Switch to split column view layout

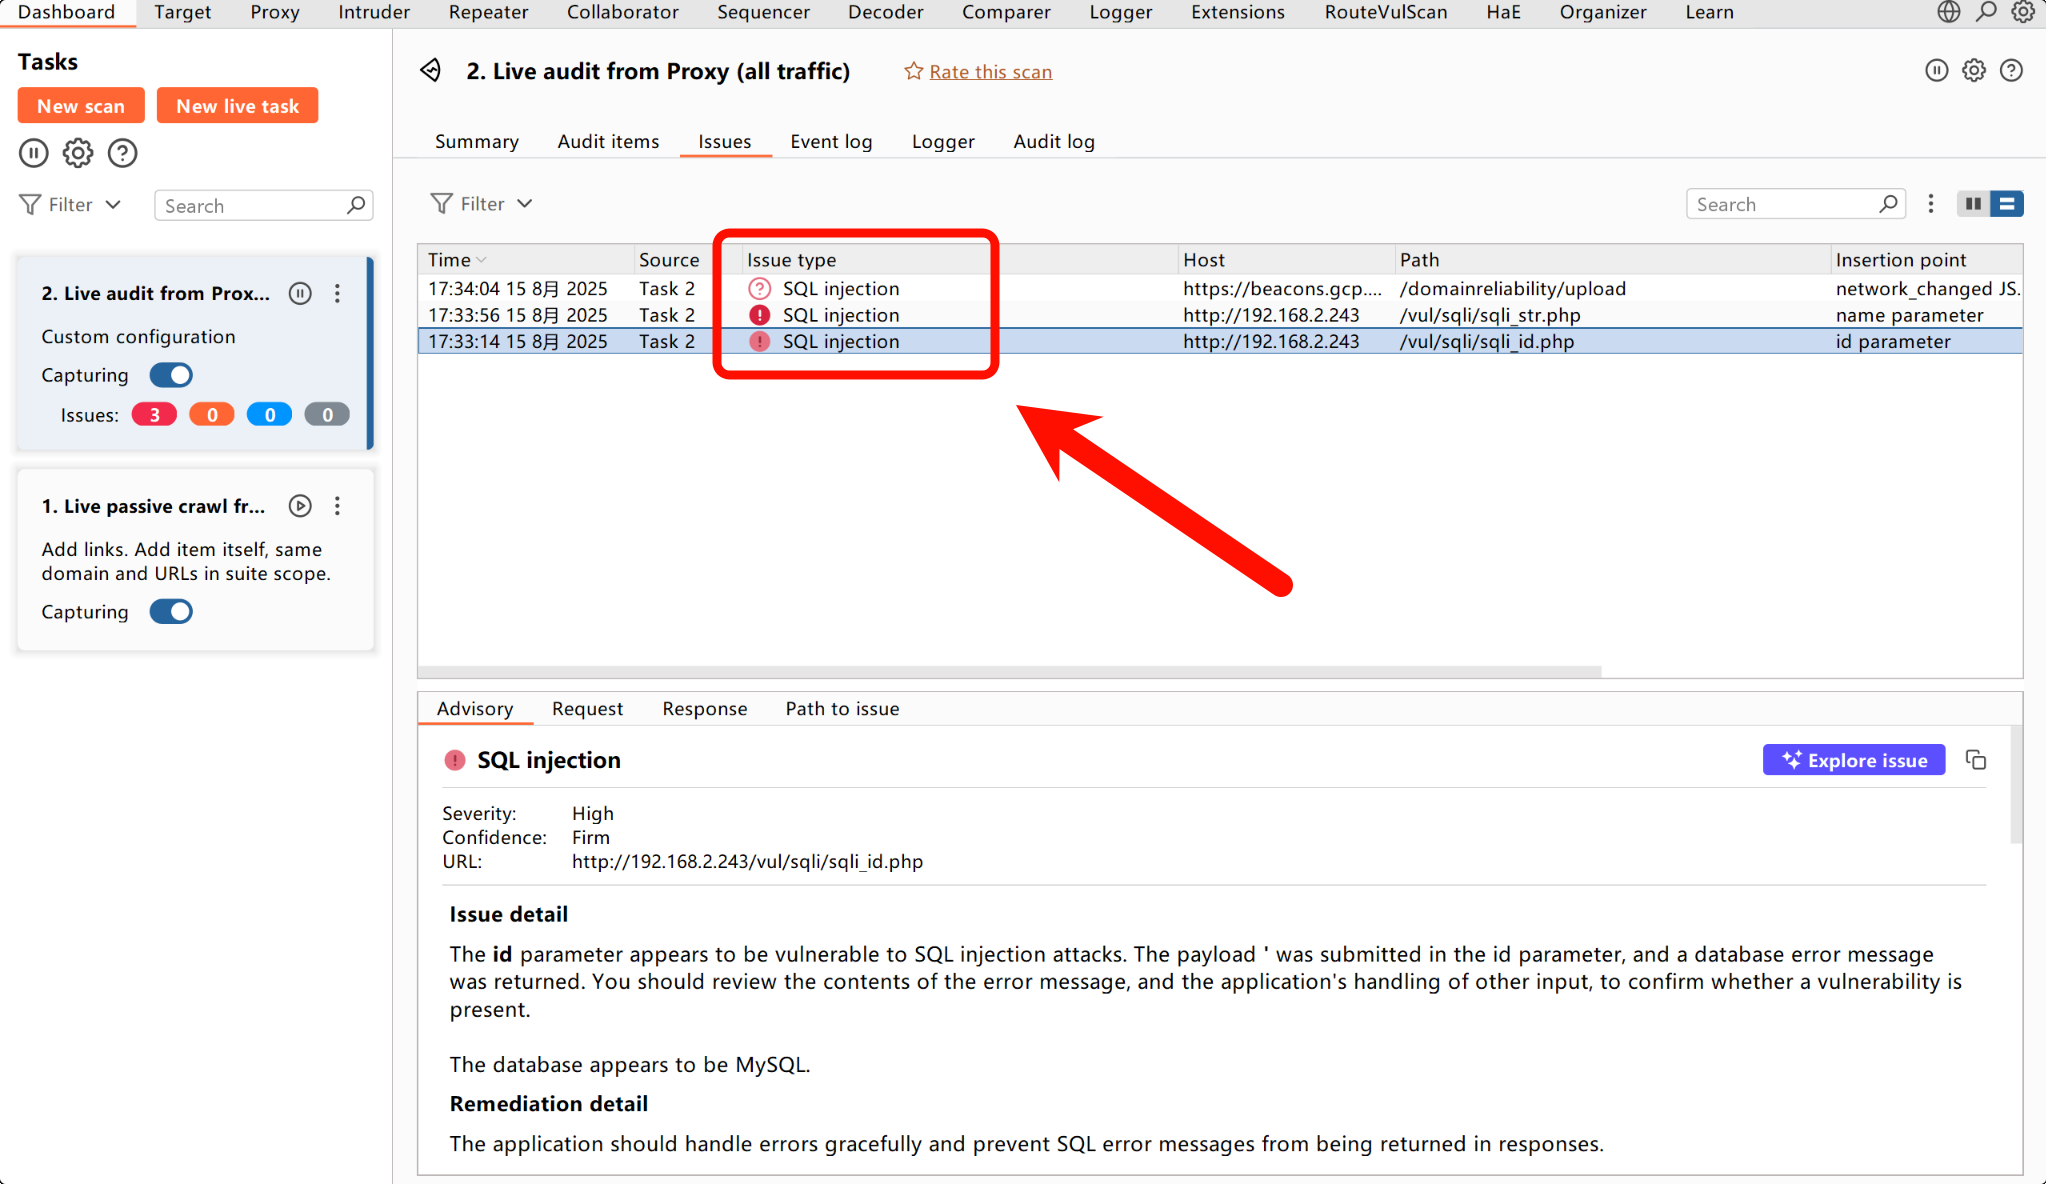pyautogui.click(x=1973, y=204)
